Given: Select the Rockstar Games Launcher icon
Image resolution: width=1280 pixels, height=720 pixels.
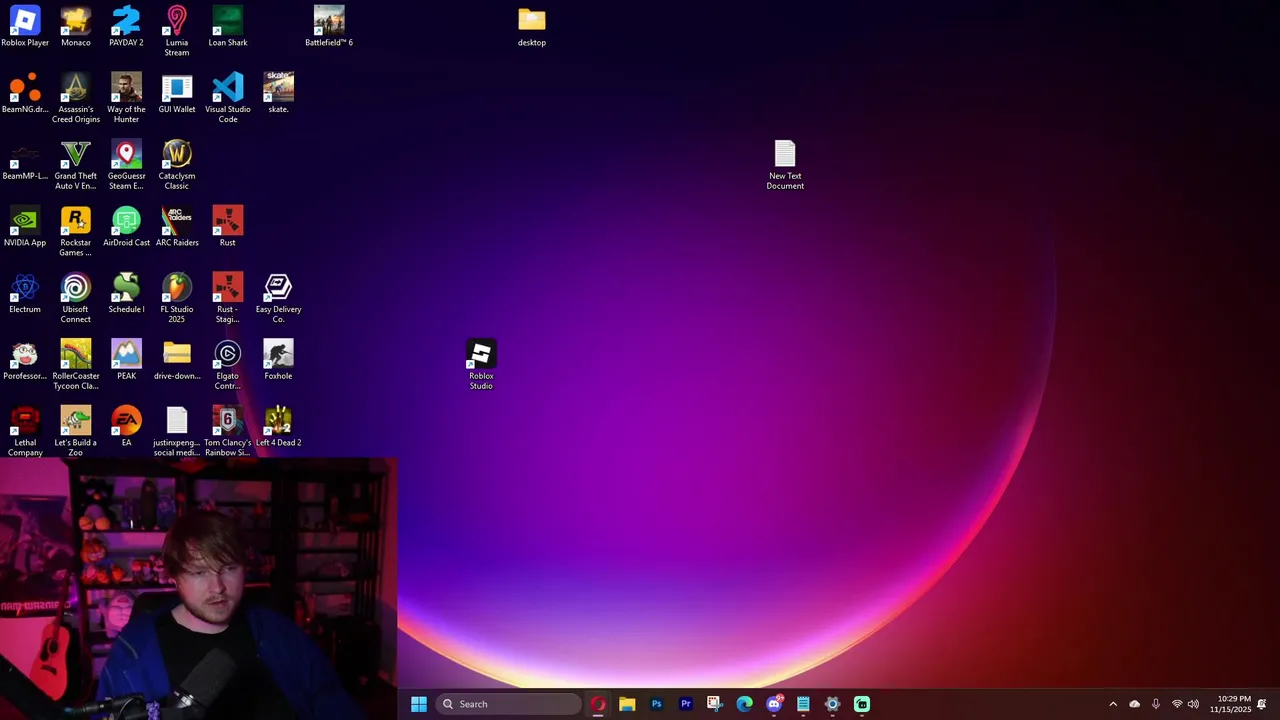Looking at the screenshot, I should click(76, 231).
